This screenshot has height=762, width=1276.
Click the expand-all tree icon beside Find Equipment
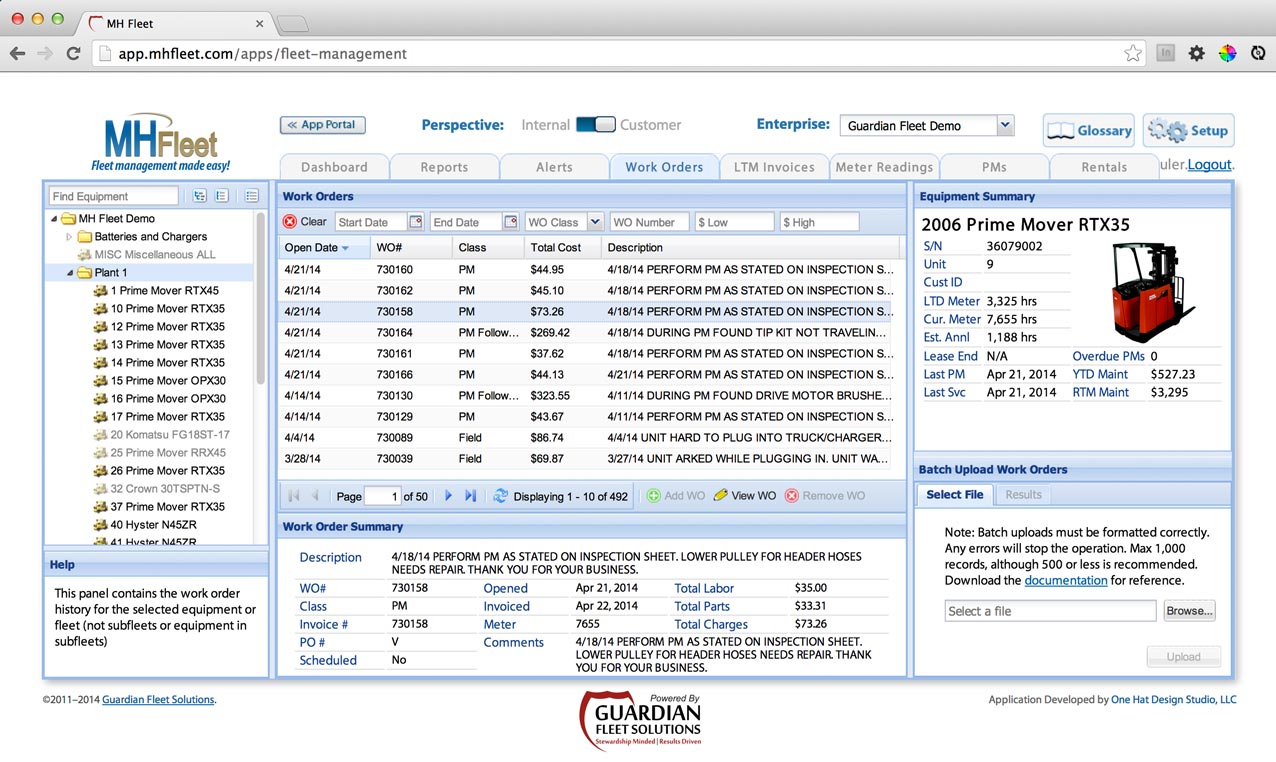pyautogui.click(x=200, y=196)
